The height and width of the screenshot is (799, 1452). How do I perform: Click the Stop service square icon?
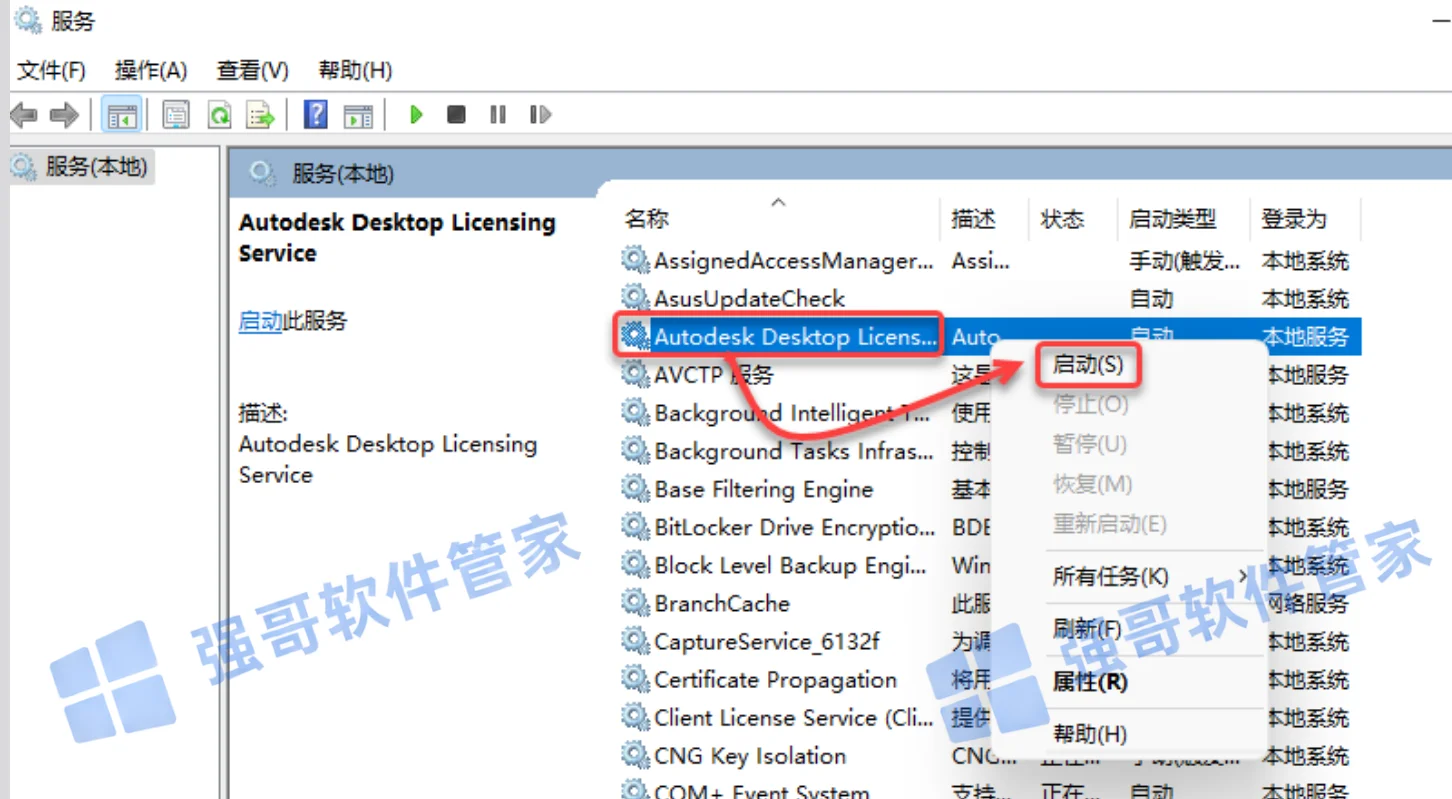click(457, 115)
